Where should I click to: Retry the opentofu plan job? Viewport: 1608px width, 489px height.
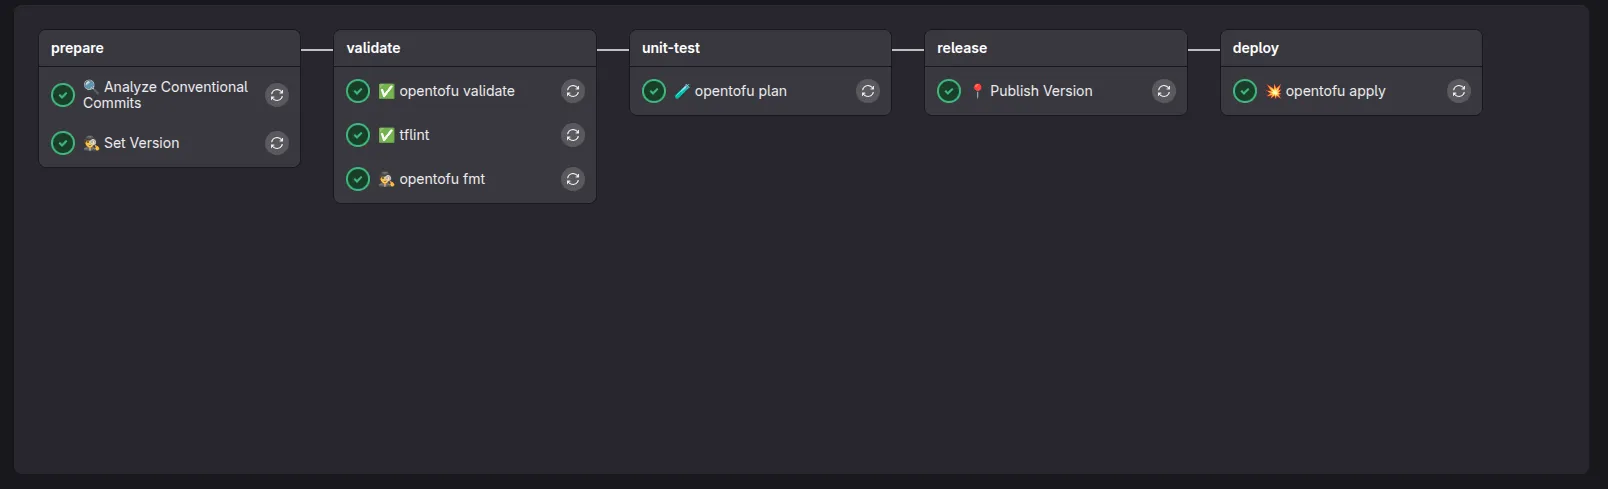click(x=868, y=91)
